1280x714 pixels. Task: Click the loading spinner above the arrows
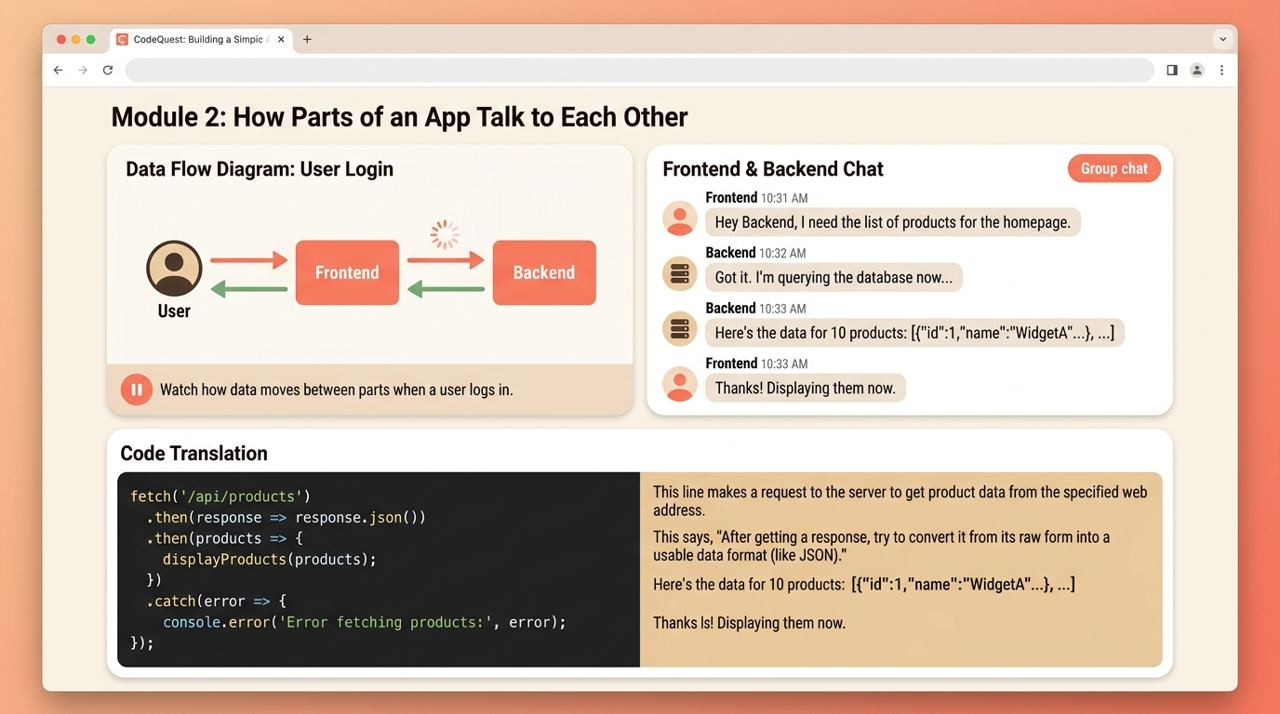[x=445, y=234]
